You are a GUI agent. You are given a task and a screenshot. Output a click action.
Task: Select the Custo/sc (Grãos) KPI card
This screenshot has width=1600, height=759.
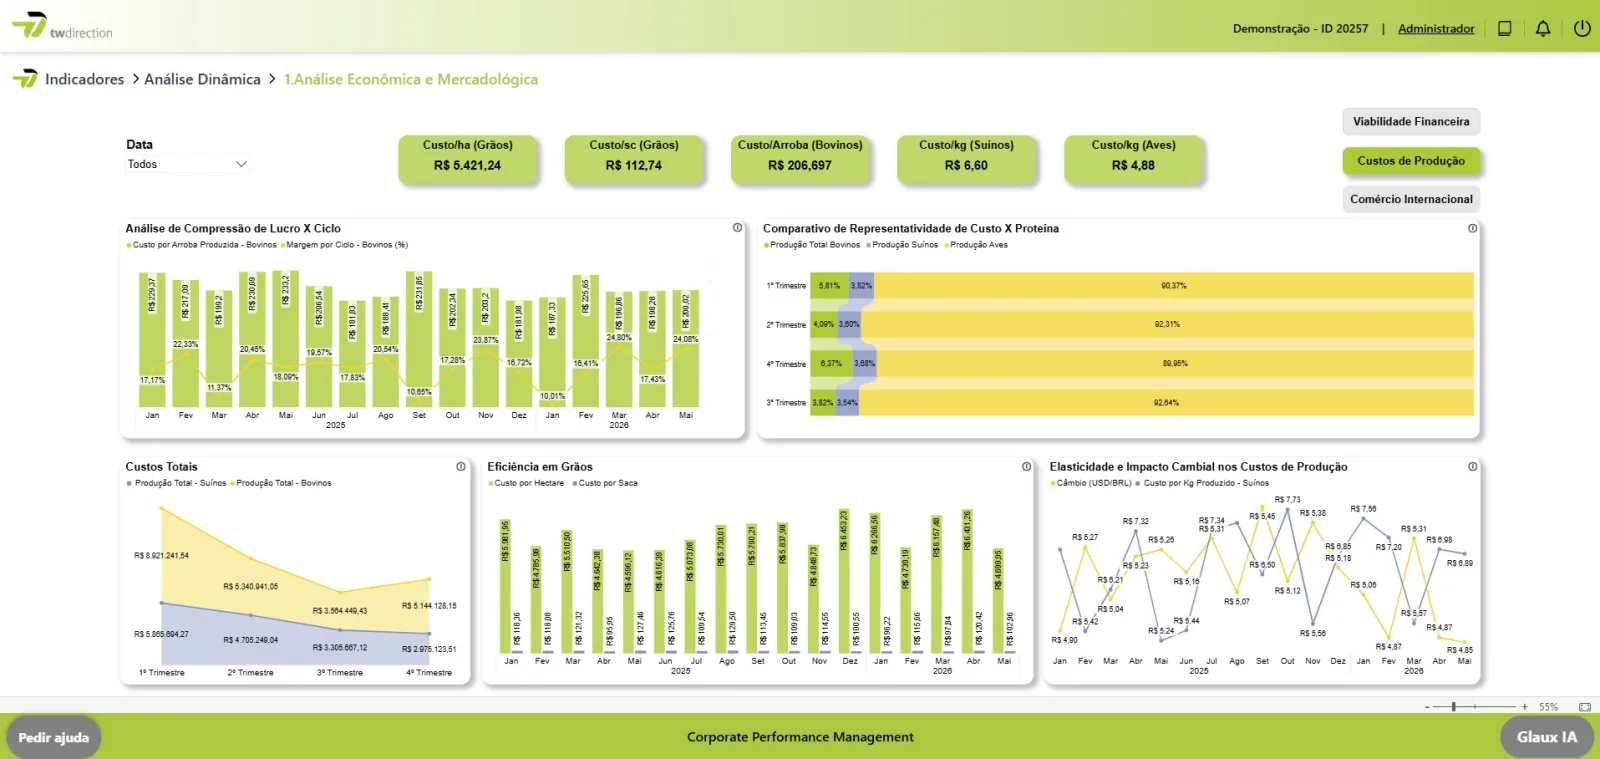(634, 160)
